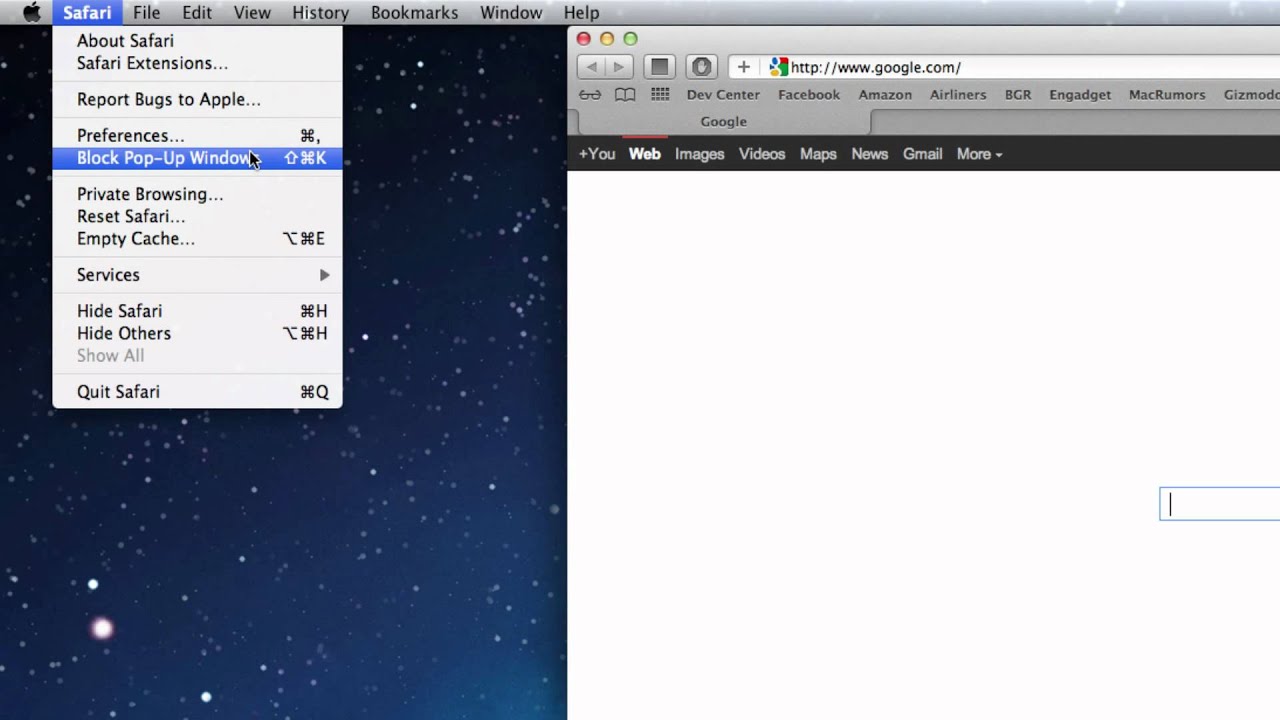Show all bookmarks book icon
This screenshot has height=720, width=1280.
click(x=625, y=95)
